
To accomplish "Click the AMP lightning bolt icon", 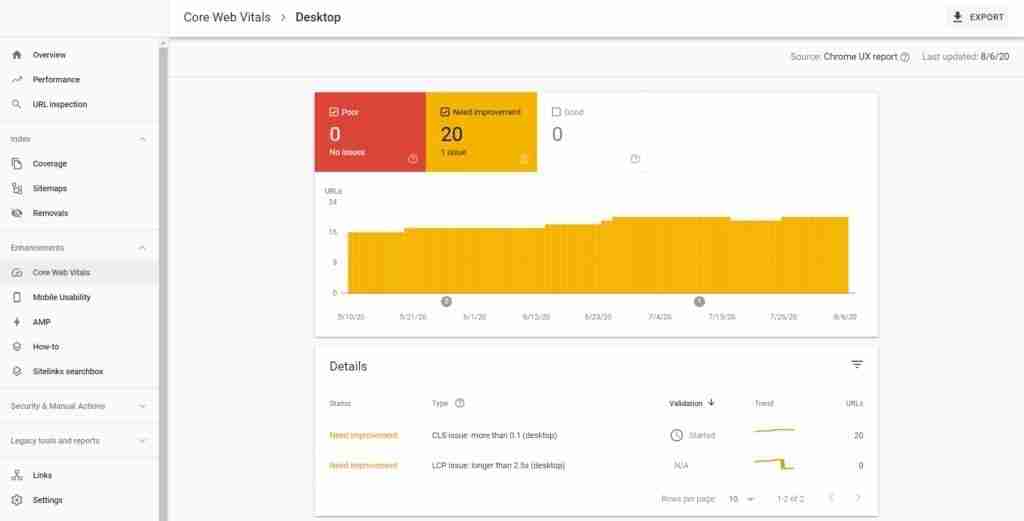I will 17,323.
